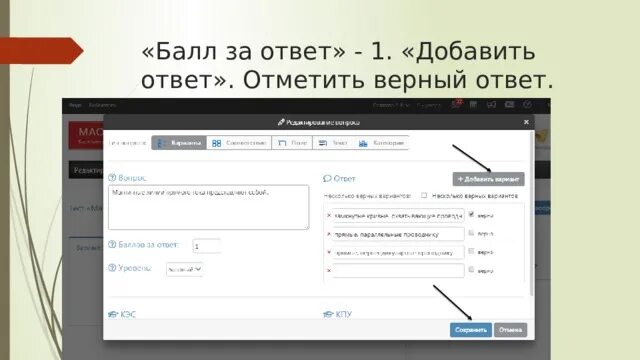Screen dimensions: 640x360
Task: Click the speech bubble icon beside Ответ
Action: coord(327,178)
